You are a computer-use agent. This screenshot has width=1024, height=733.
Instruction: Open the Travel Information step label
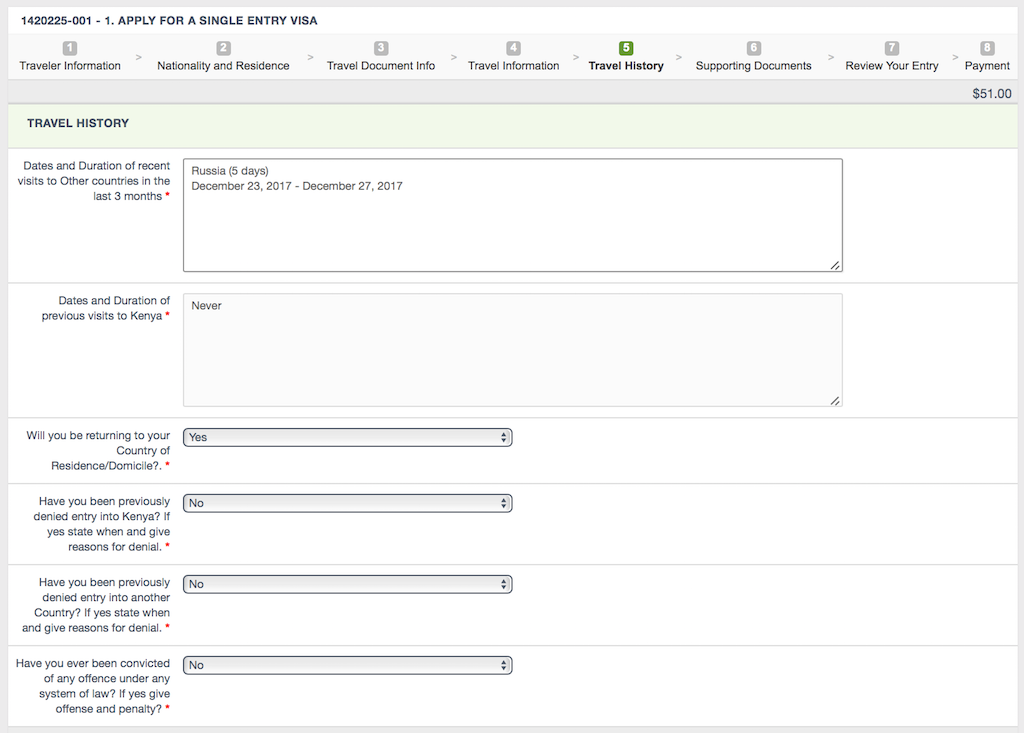[x=513, y=66]
